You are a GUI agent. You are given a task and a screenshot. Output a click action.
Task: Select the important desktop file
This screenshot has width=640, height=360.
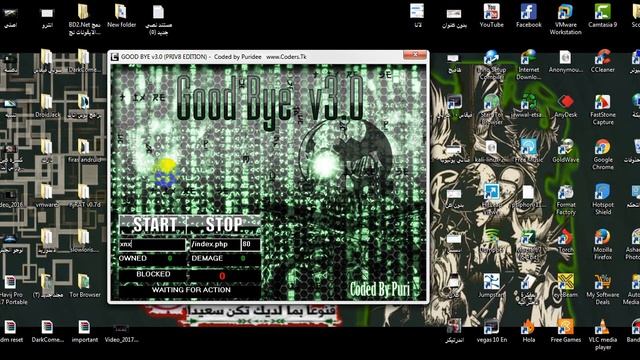point(84,331)
